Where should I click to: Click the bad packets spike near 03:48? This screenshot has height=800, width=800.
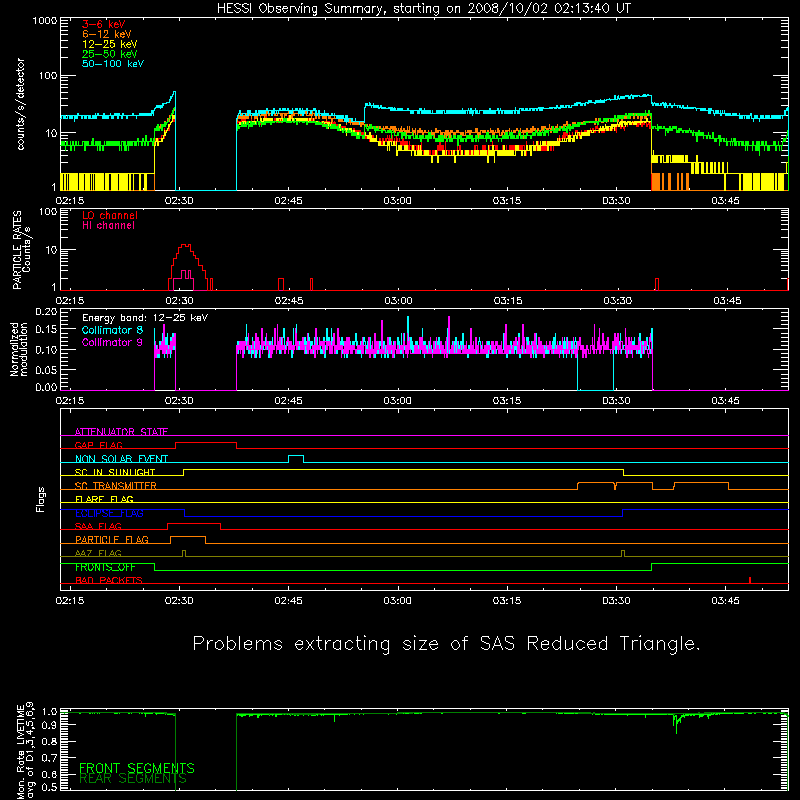click(x=749, y=580)
